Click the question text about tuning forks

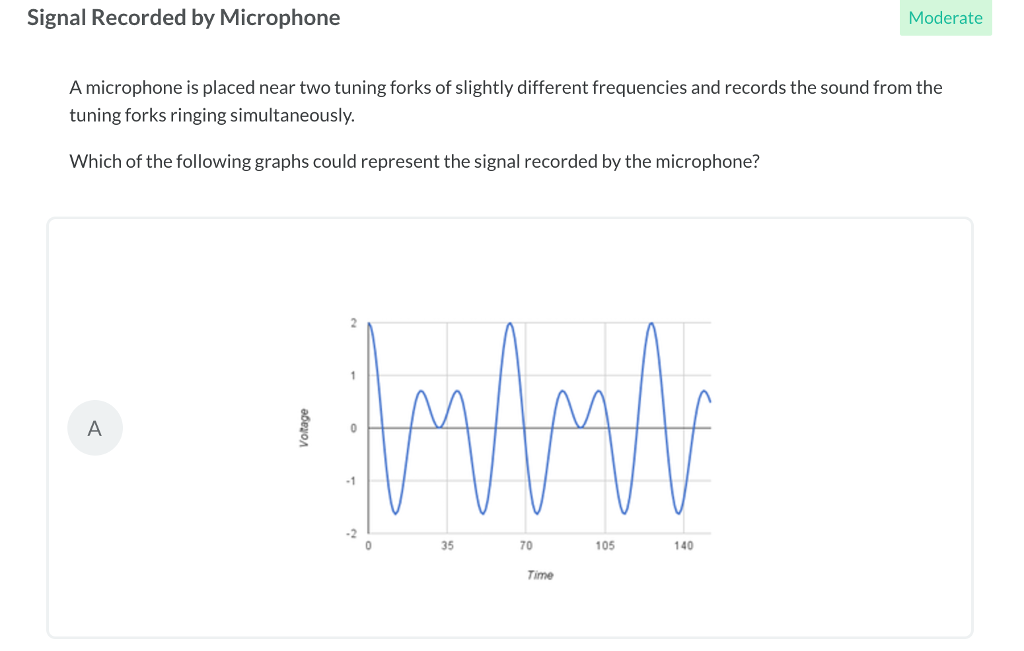point(505,100)
